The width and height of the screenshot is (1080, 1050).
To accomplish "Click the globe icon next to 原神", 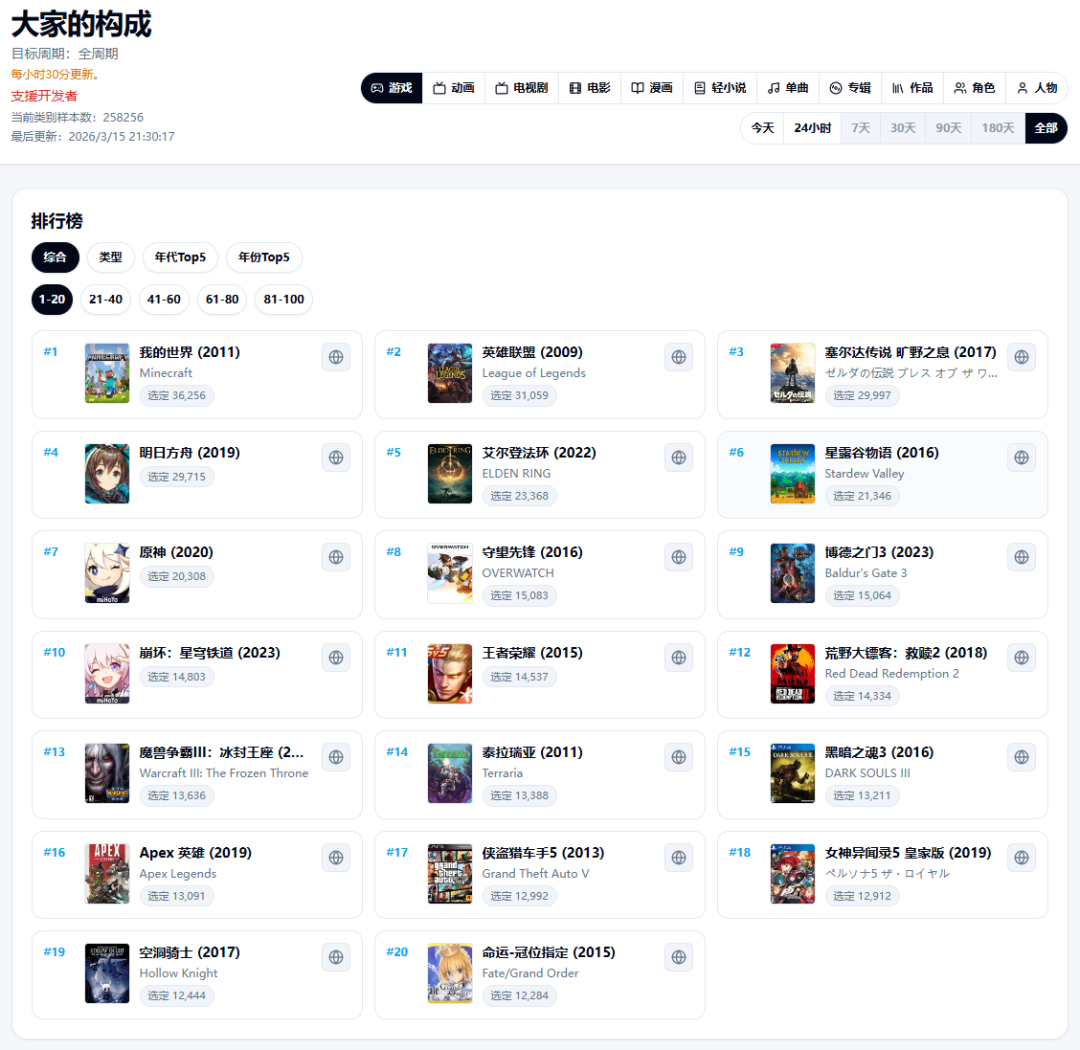I will click(336, 557).
